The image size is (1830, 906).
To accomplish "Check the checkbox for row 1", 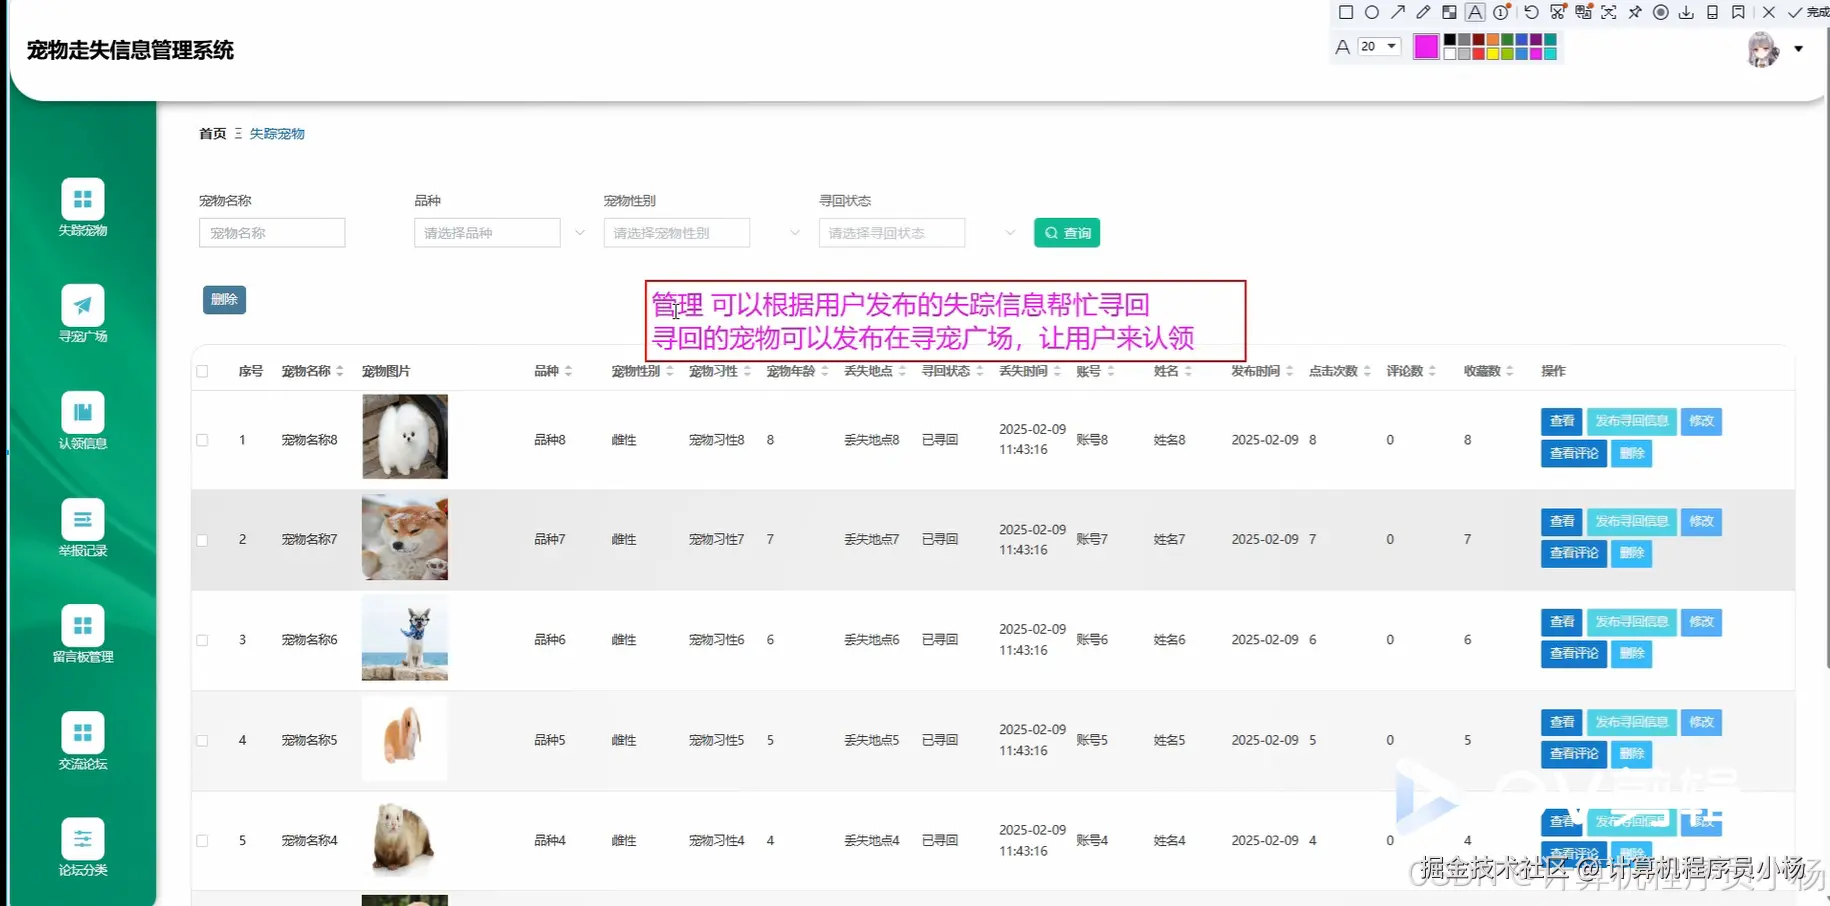I will pyautogui.click(x=203, y=439).
